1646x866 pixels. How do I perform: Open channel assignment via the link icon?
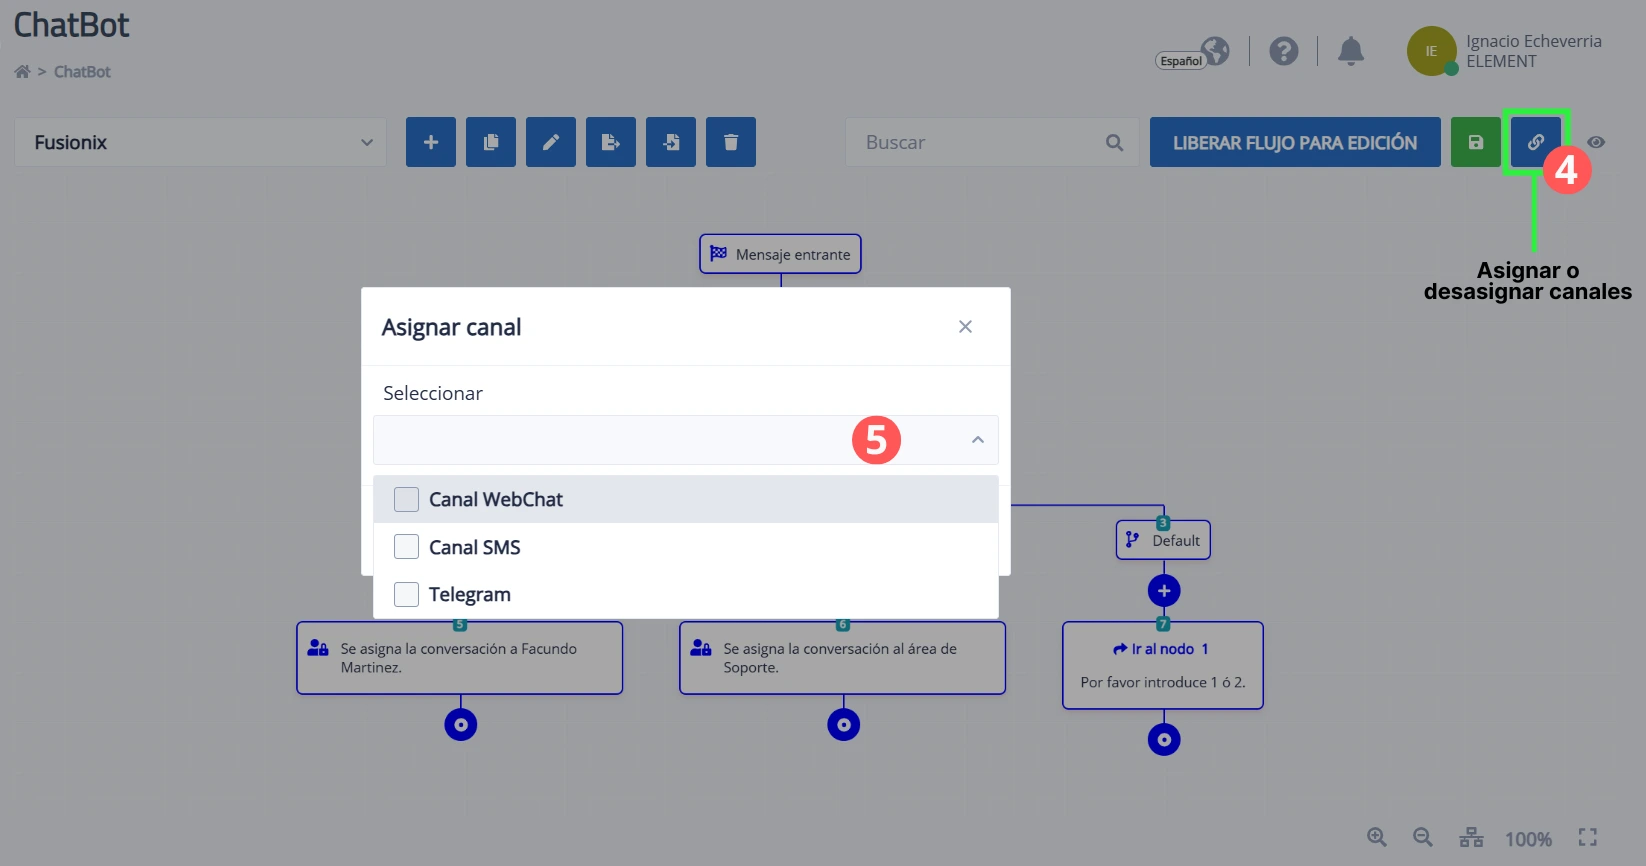1536,142
